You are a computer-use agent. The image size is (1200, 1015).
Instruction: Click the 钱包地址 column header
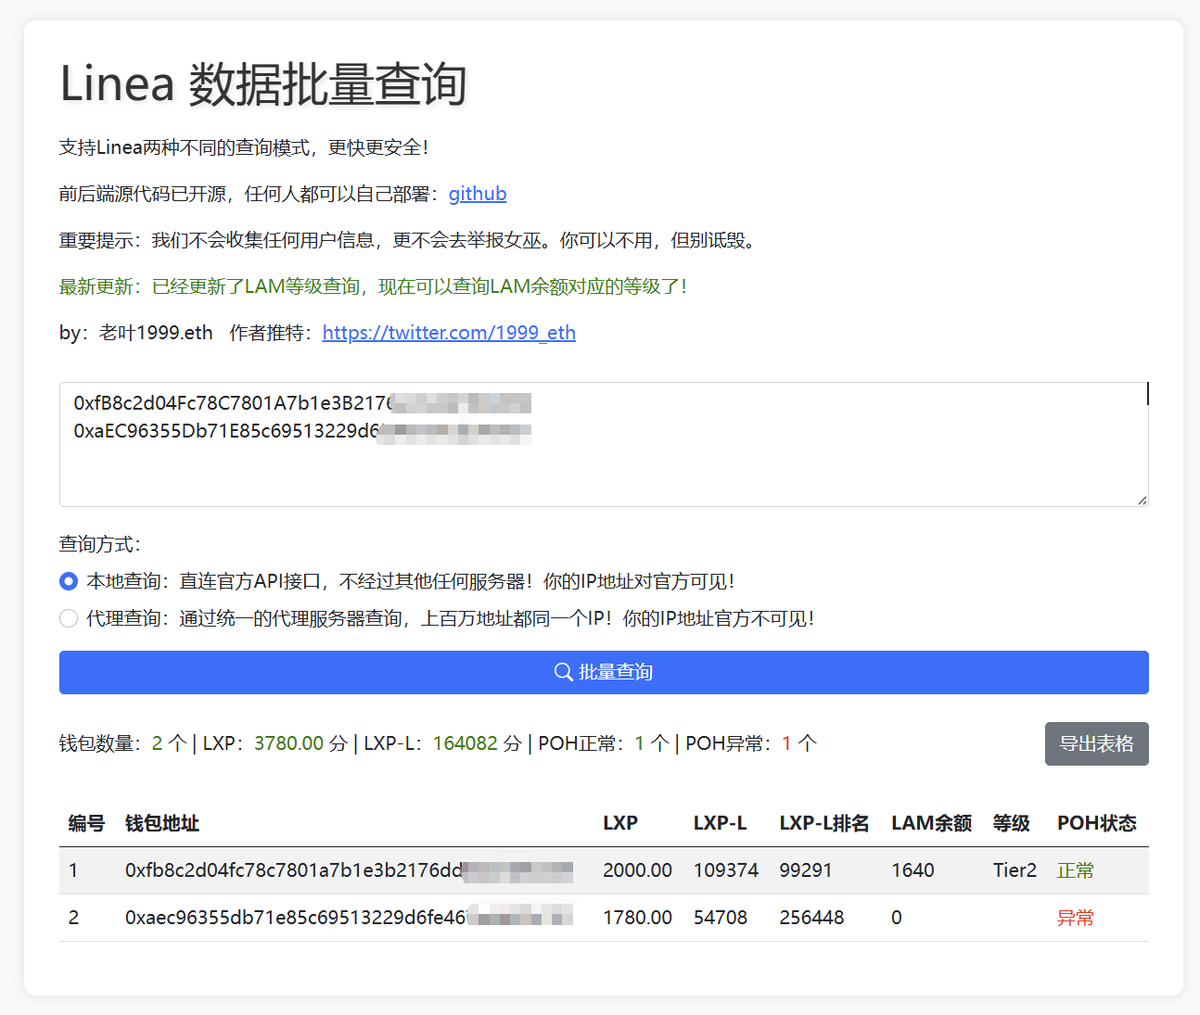point(162,823)
